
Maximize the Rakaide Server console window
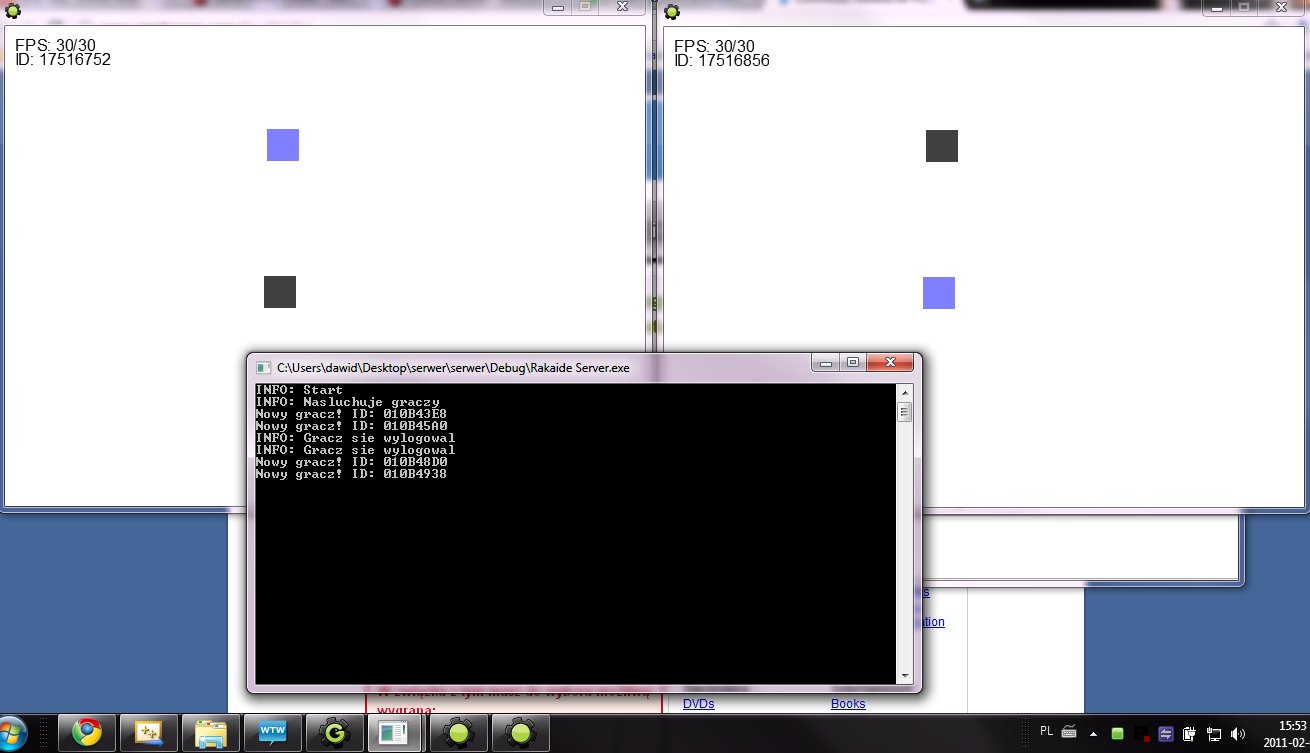(853, 362)
